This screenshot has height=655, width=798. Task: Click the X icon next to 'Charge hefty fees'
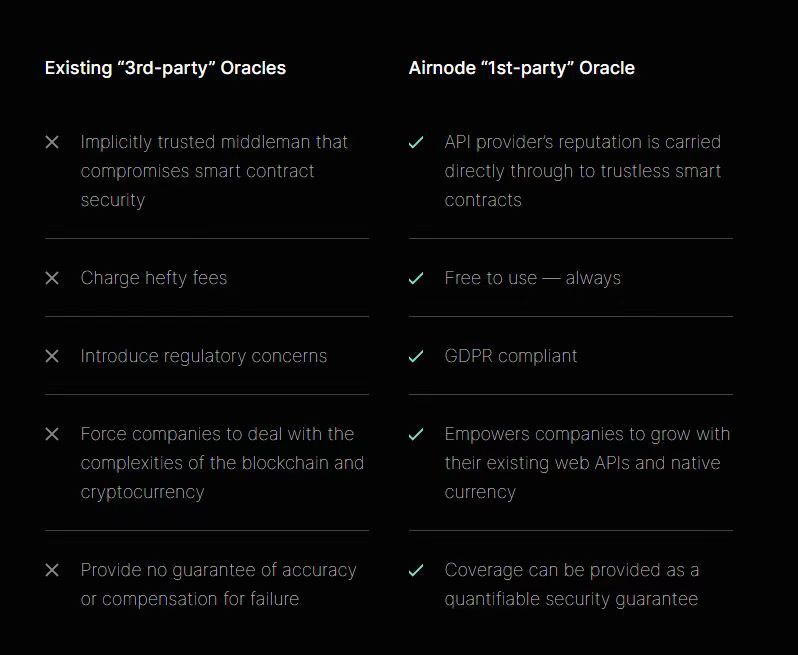coord(52,278)
